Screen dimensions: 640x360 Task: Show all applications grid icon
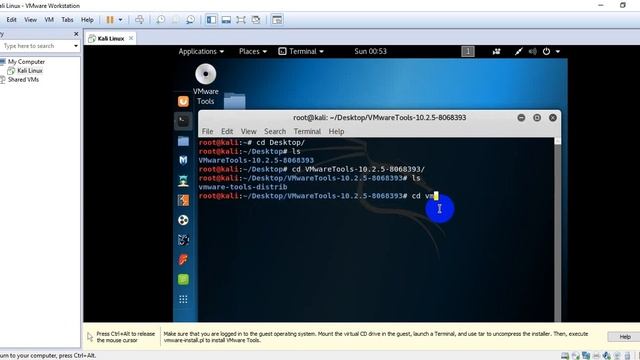point(183,299)
